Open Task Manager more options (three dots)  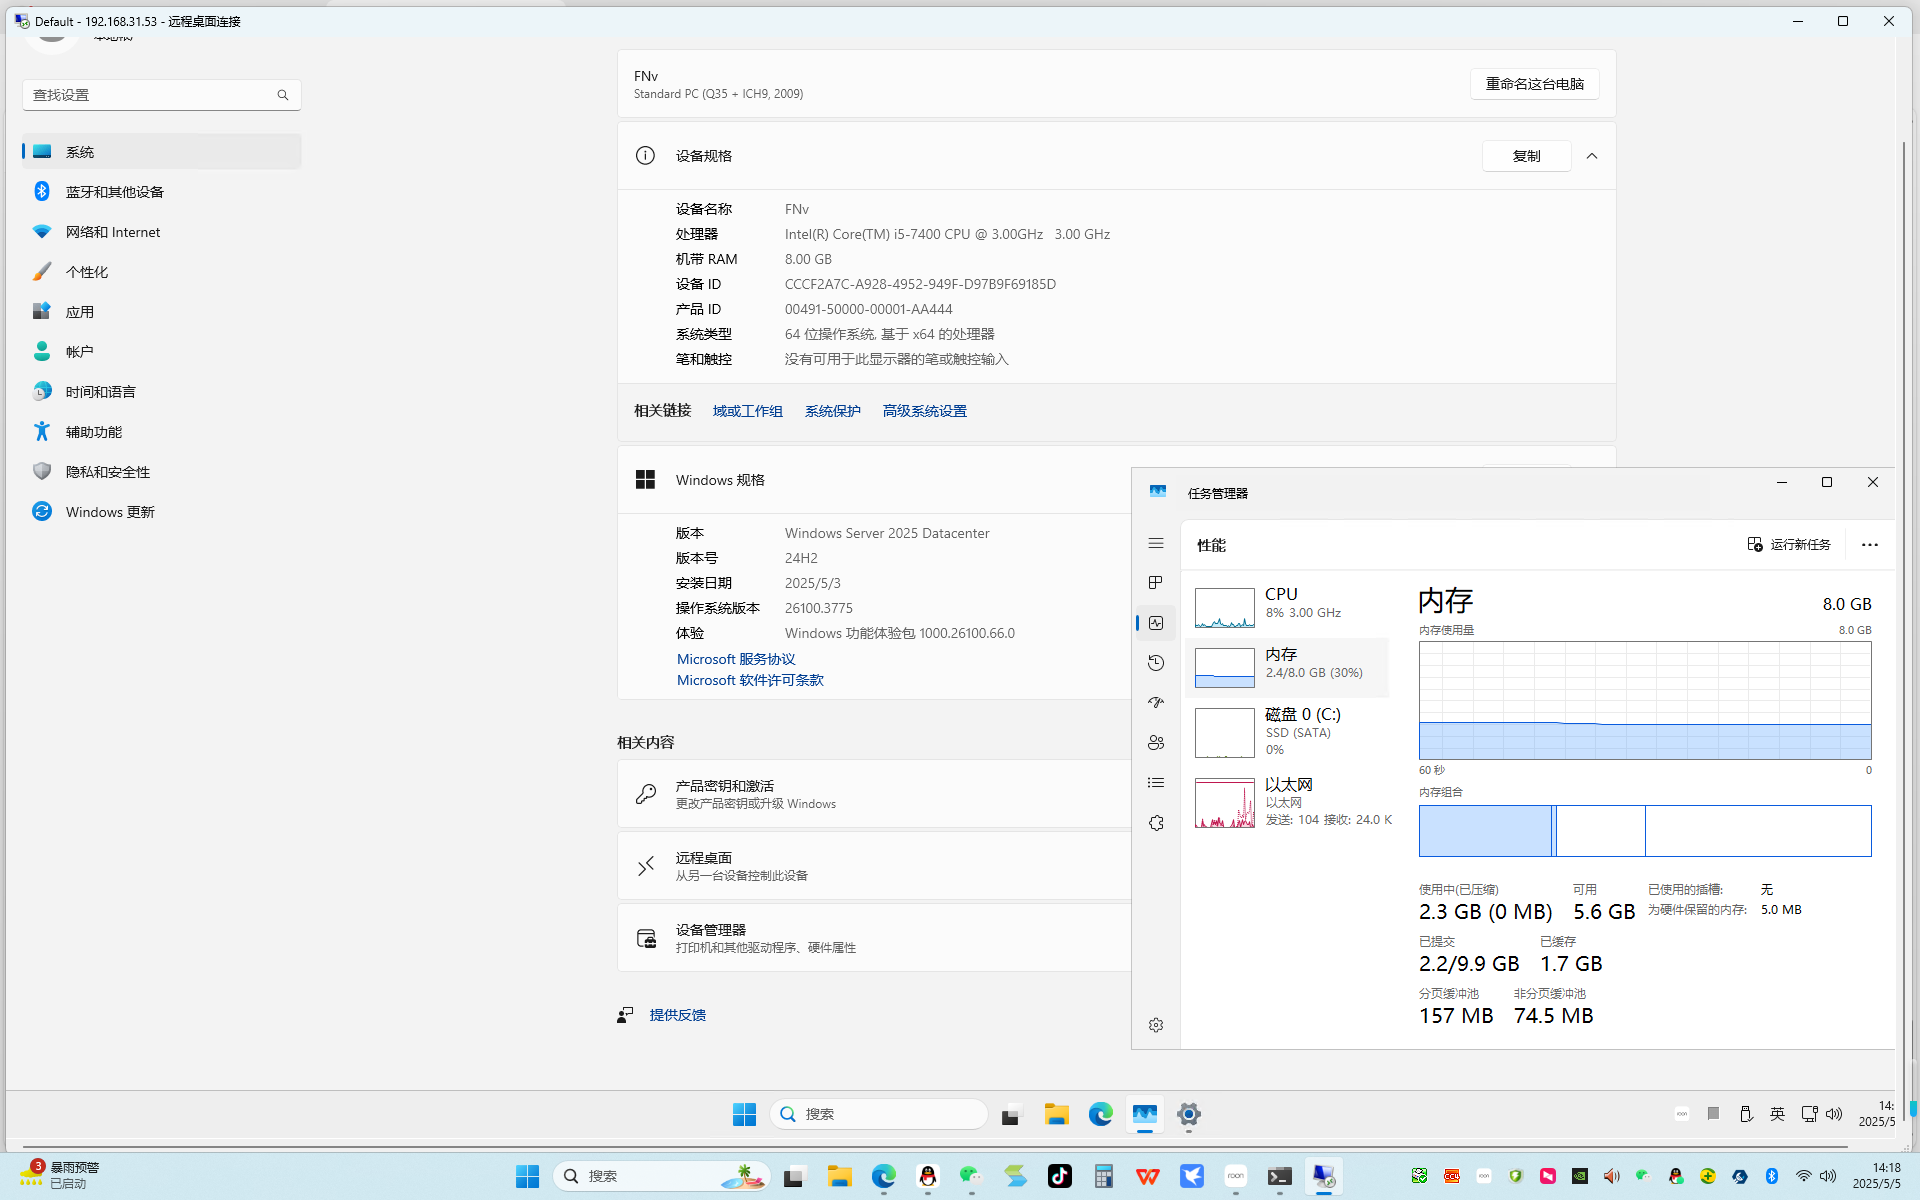point(1870,545)
